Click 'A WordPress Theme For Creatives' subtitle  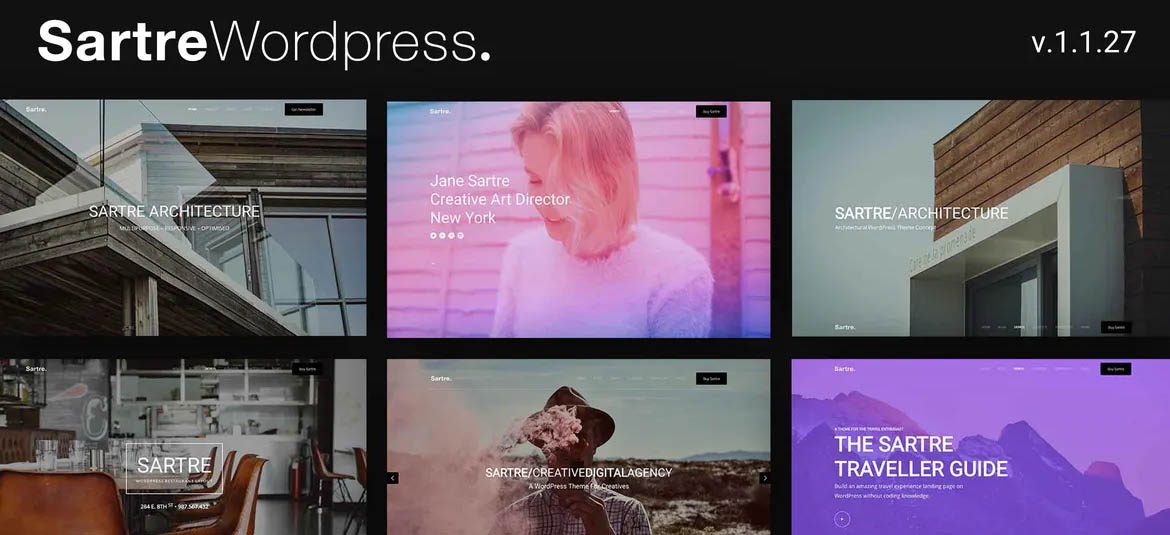(x=578, y=486)
